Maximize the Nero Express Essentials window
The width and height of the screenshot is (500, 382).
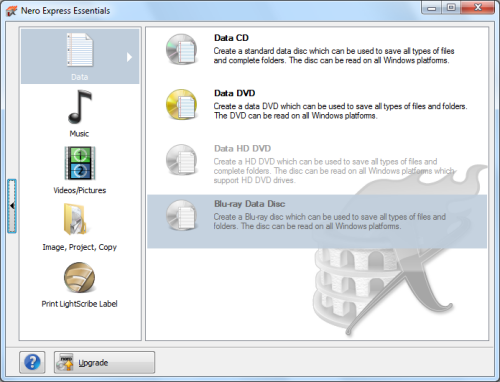pyautogui.click(x=451, y=8)
